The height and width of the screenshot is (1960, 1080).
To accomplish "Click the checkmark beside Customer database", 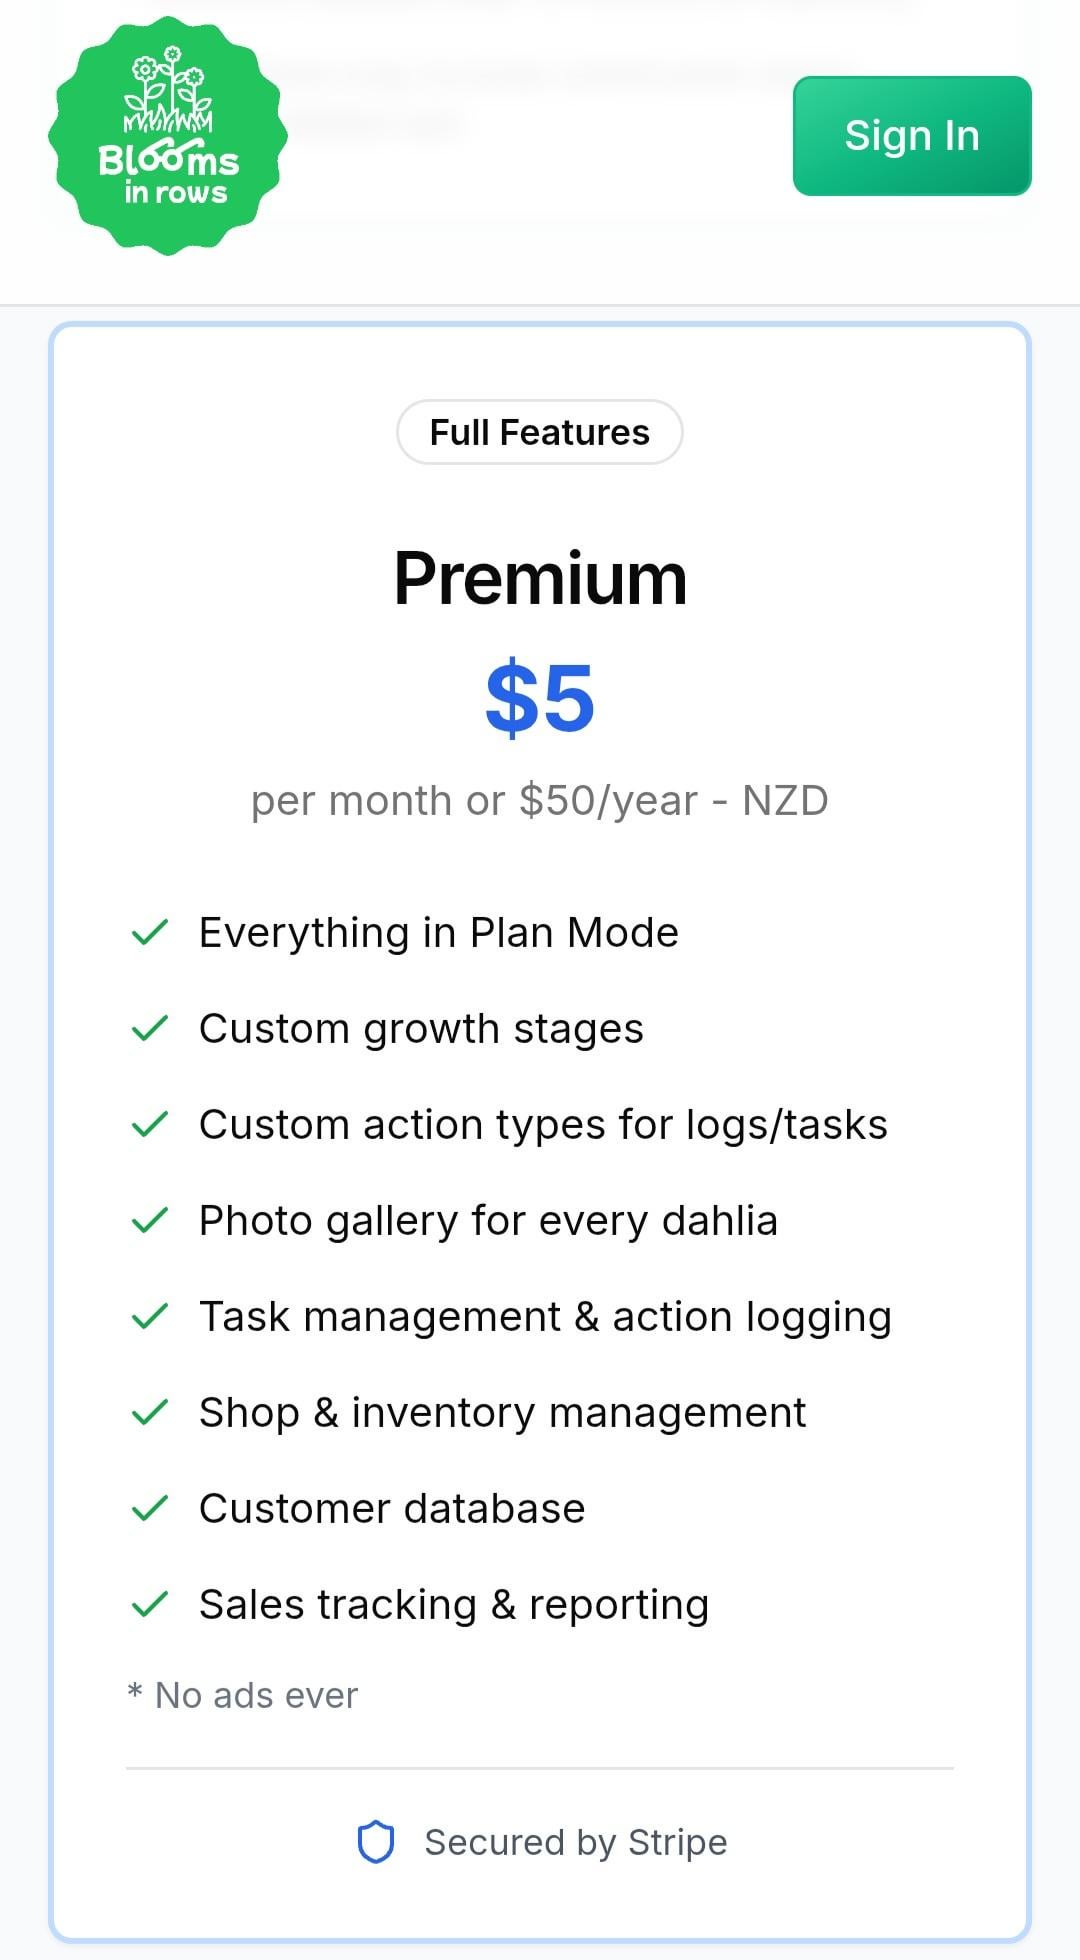I will pos(150,1508).
